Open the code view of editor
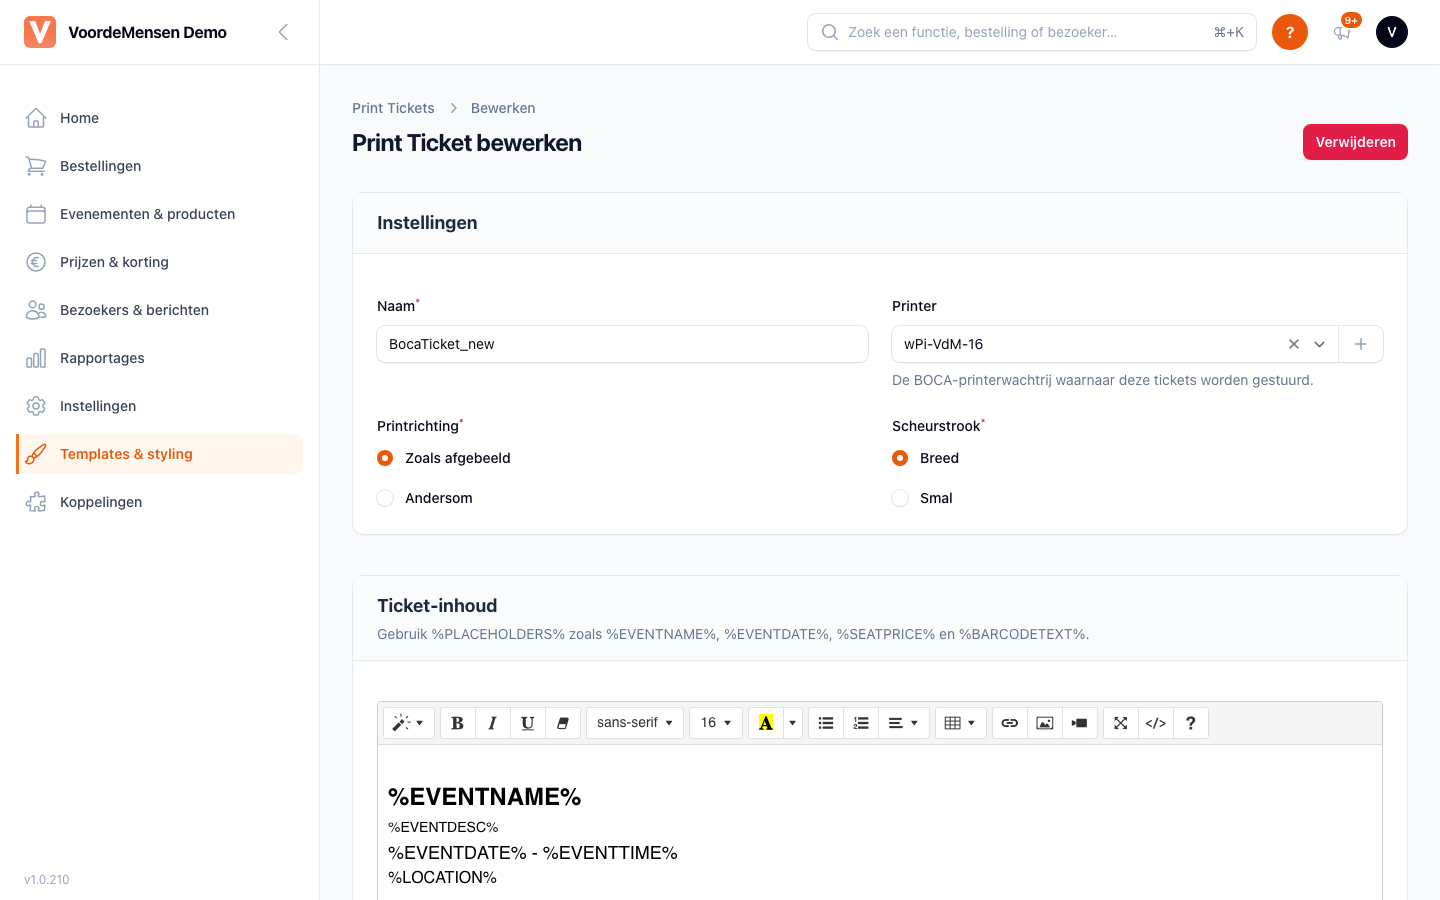The width and height of the screenshot is (1440, 900). 1156,723
